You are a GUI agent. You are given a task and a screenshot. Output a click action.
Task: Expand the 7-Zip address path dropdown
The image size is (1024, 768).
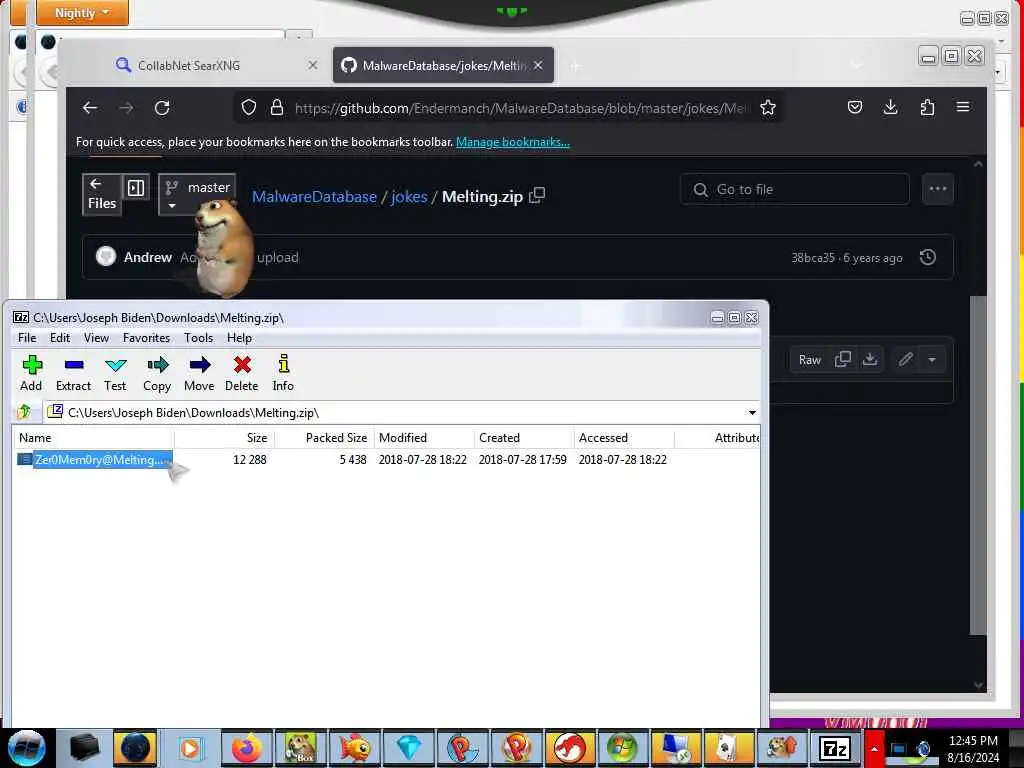pos(752,413)
